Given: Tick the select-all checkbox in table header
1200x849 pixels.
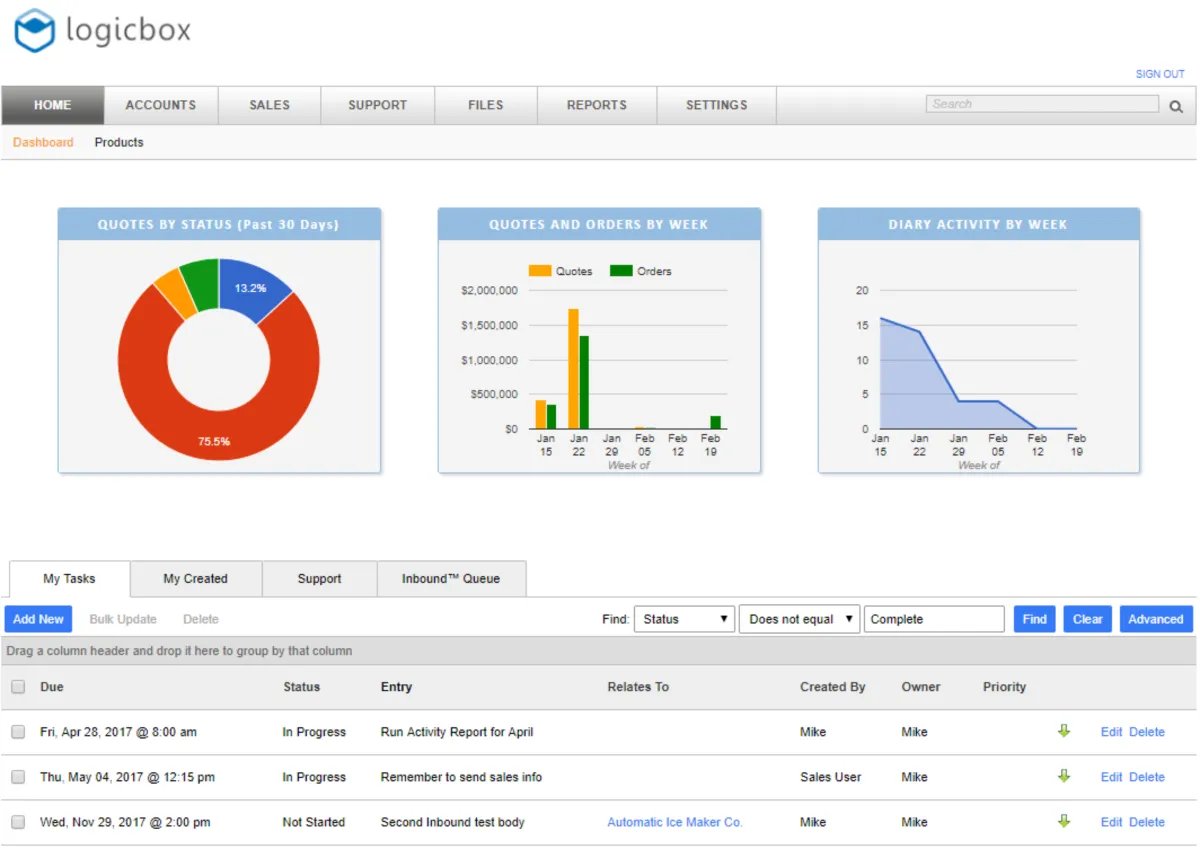Looking at the screenshot, I should pos(18,687).
